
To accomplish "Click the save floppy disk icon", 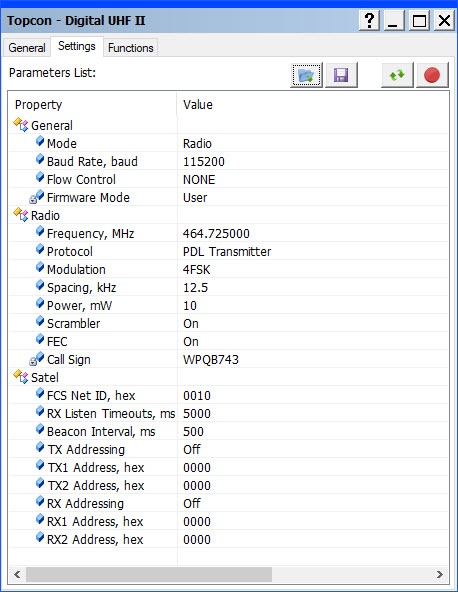I will 341,75.
